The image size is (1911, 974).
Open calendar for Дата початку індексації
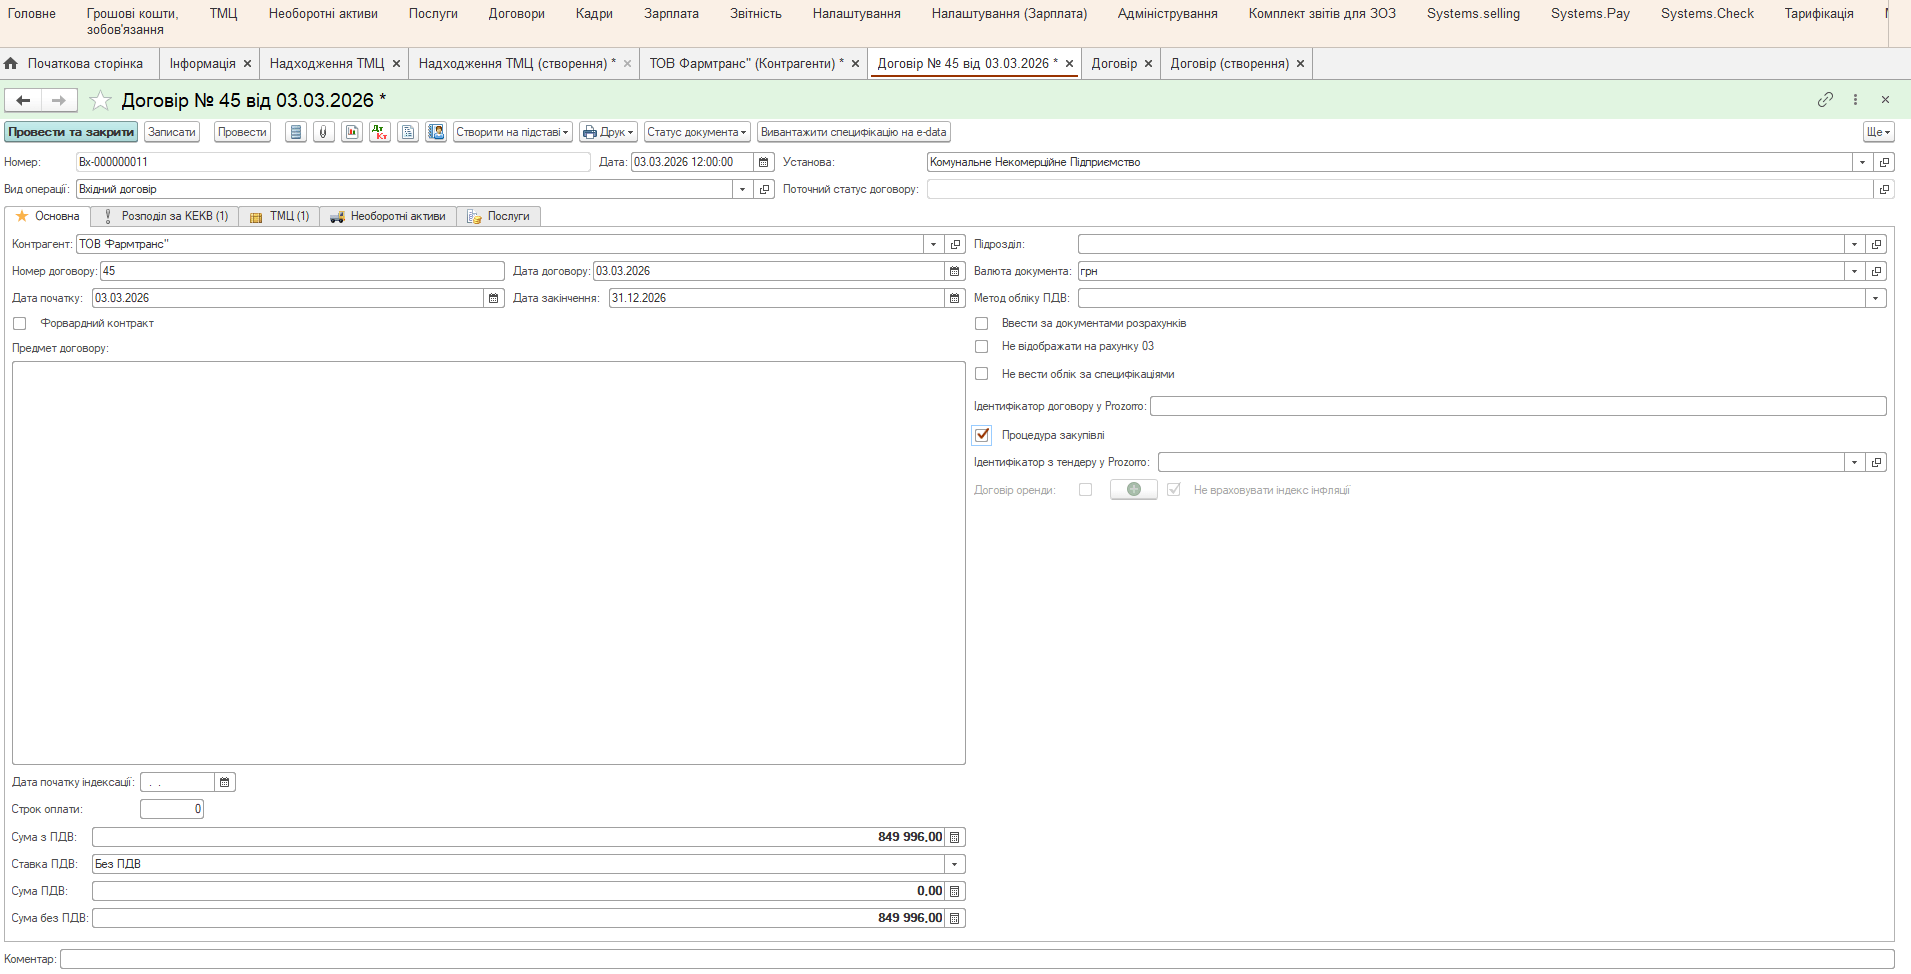(x=225, y=782)
